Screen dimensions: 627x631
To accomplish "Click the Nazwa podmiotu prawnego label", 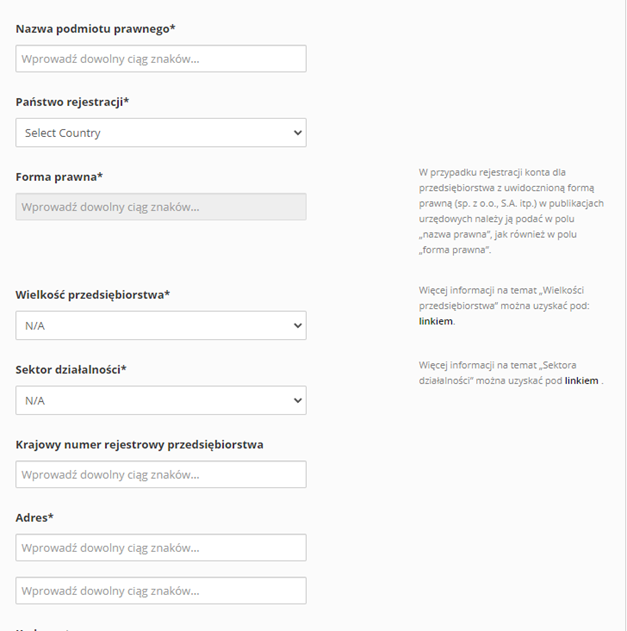I will (x=95, y=29).
